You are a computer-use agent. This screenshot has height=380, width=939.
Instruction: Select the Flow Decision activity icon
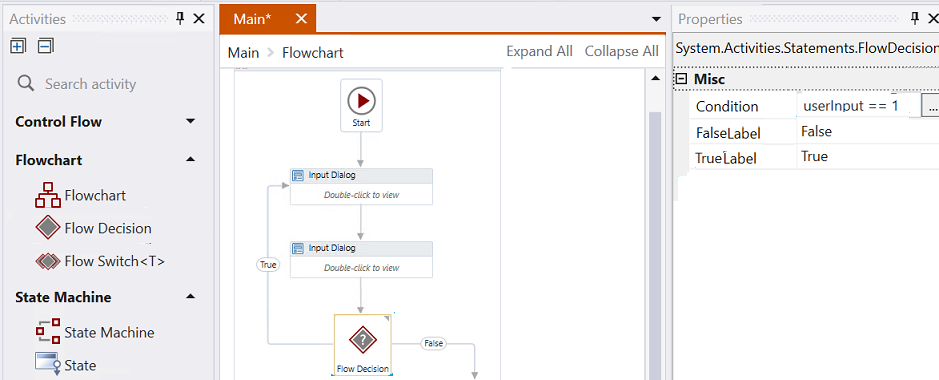[48, 228]
